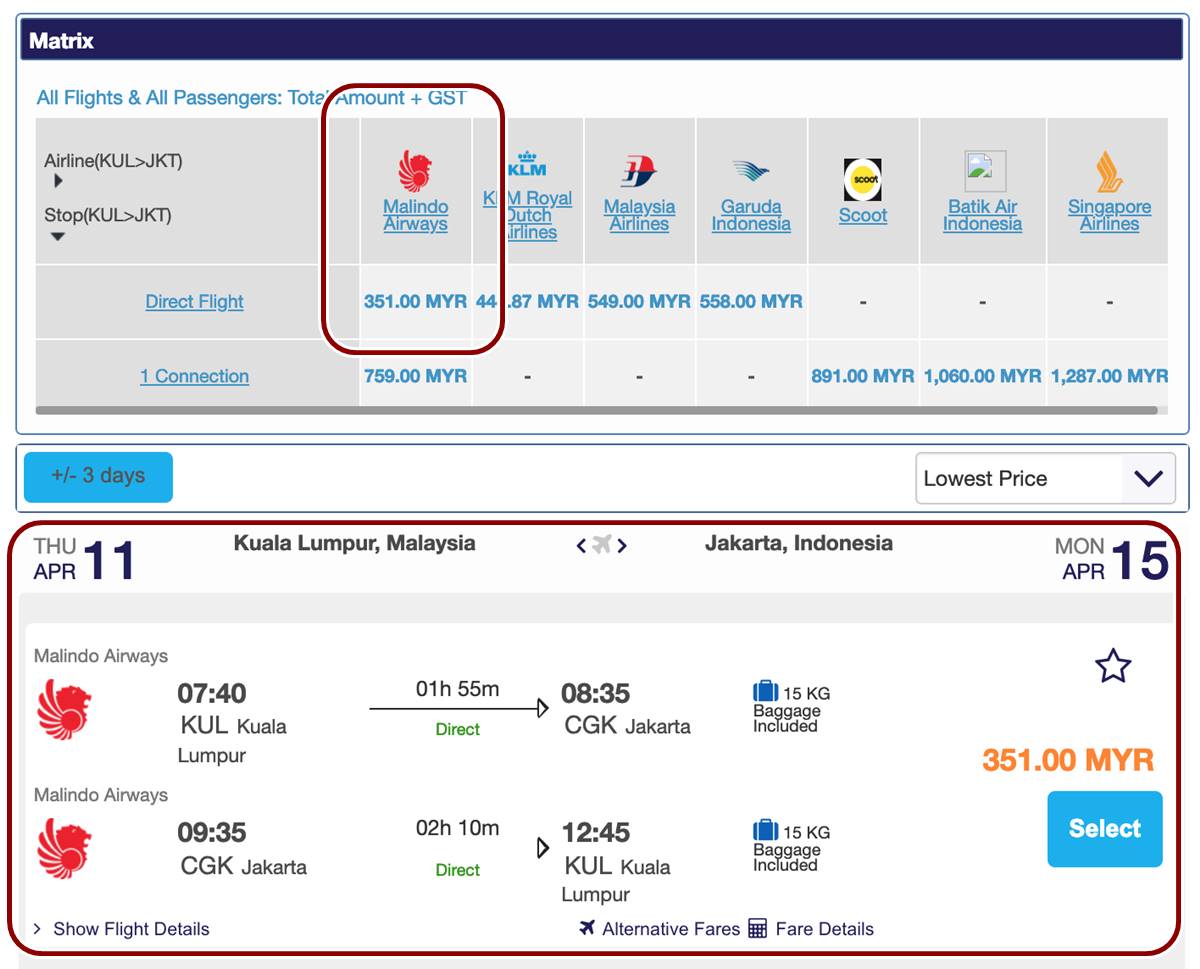Expand the Airline(KUL>JKT) right arrow
The height and width of the screenshot is (969, 1200).
click(x=58, y=181)
